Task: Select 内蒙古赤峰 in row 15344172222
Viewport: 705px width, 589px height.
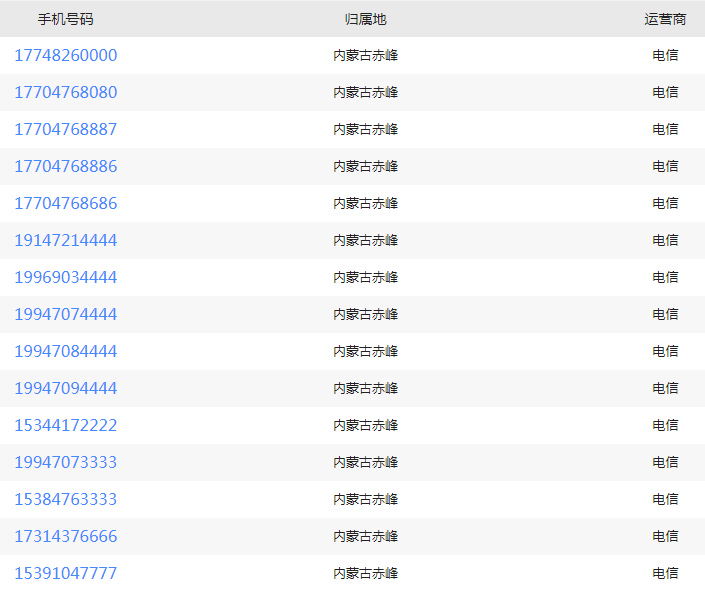Action: point(366,425)
